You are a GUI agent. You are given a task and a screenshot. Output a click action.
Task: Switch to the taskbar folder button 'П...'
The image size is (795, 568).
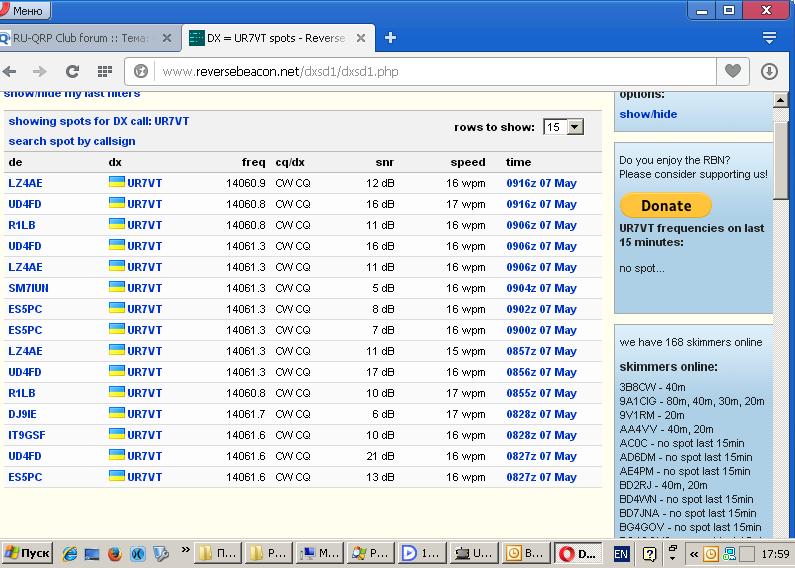[218, 553]
